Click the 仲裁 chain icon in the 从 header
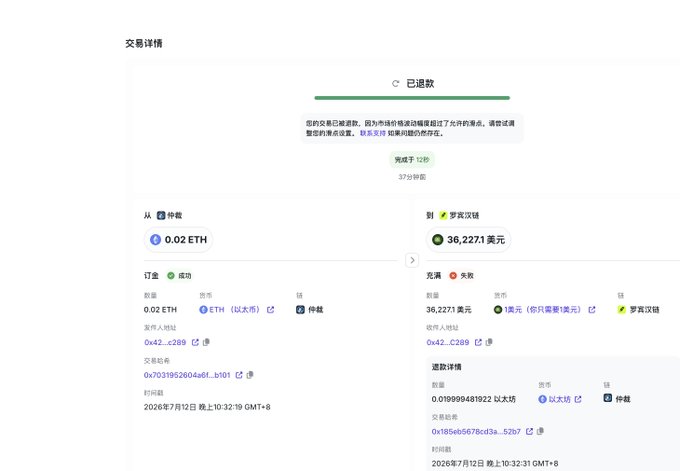This screenshot has width=680, height=471. (161, 215)
